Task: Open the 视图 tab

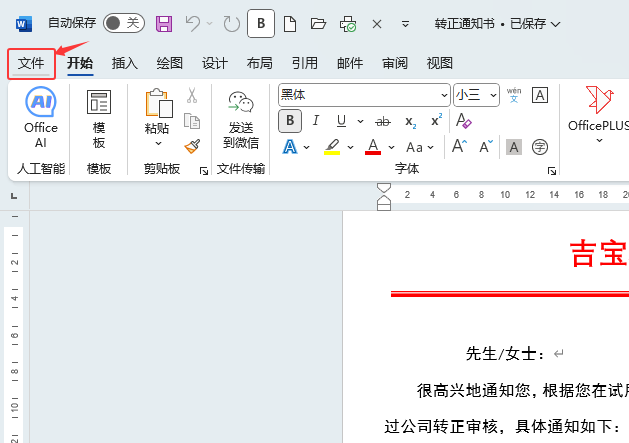Action: point(440,63)
